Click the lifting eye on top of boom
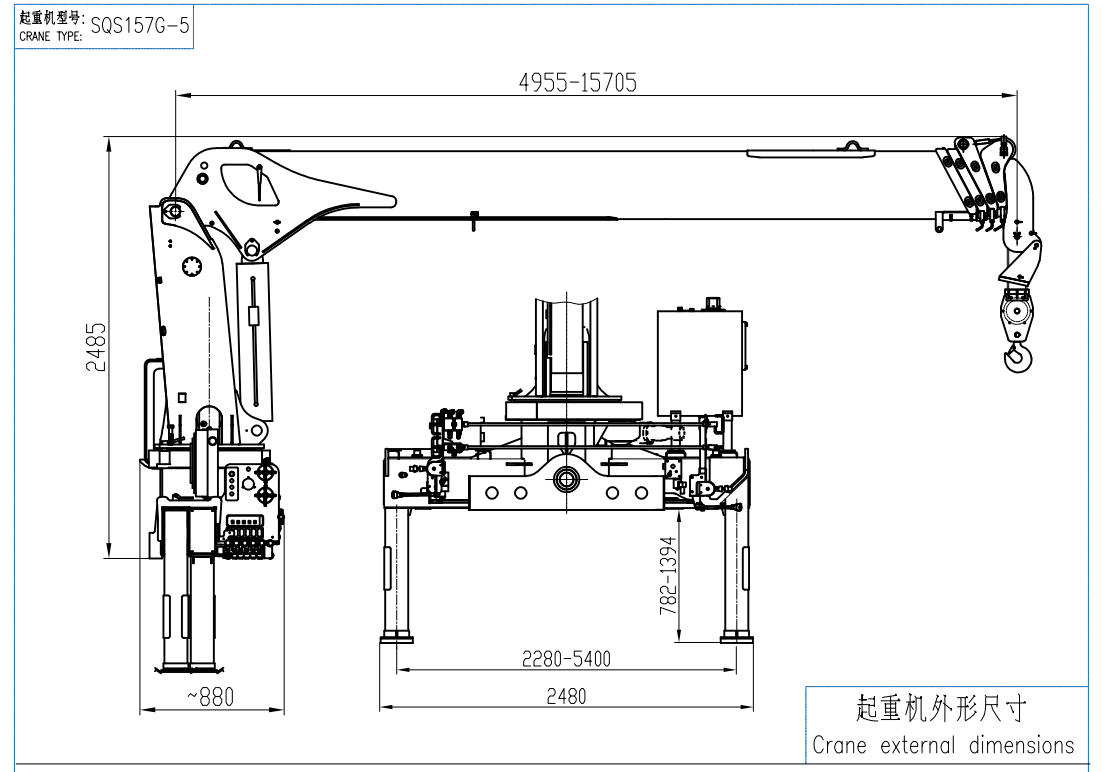The height and width of the screenshot is (772, 1103). click(x=853, y=147)
